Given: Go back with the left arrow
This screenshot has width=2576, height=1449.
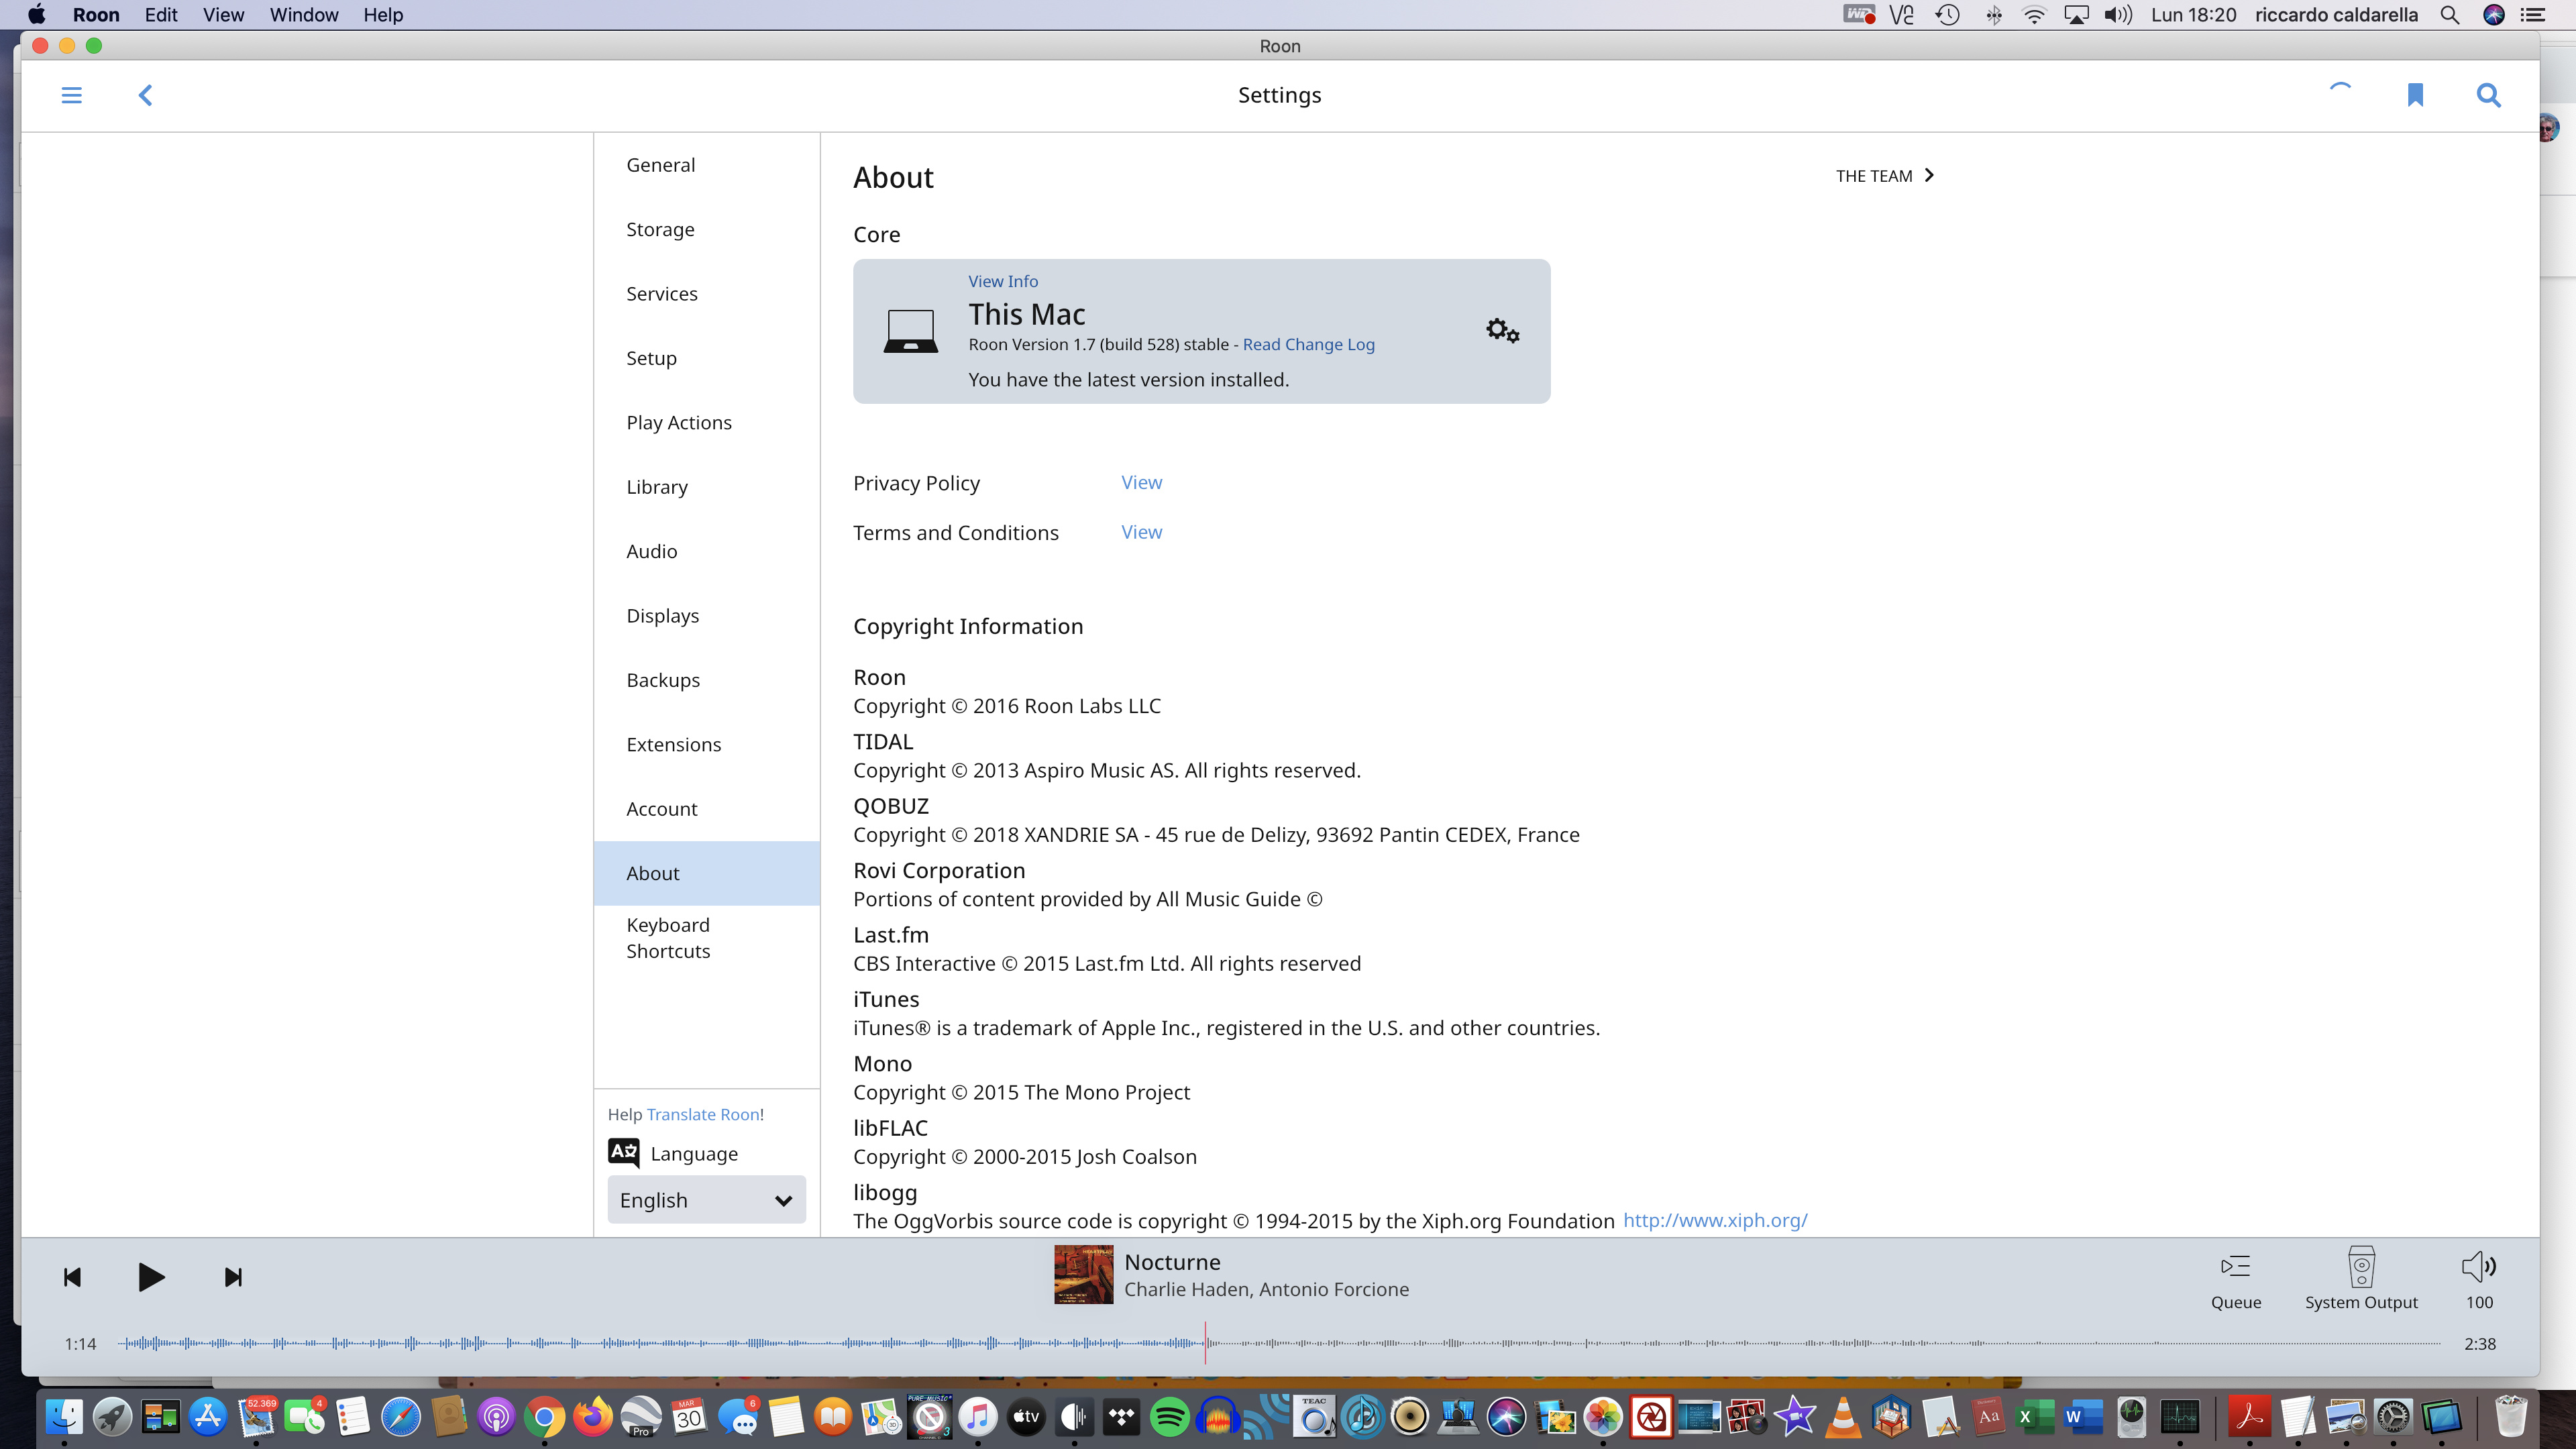Looking at the screenshot, I should point(145,95).
